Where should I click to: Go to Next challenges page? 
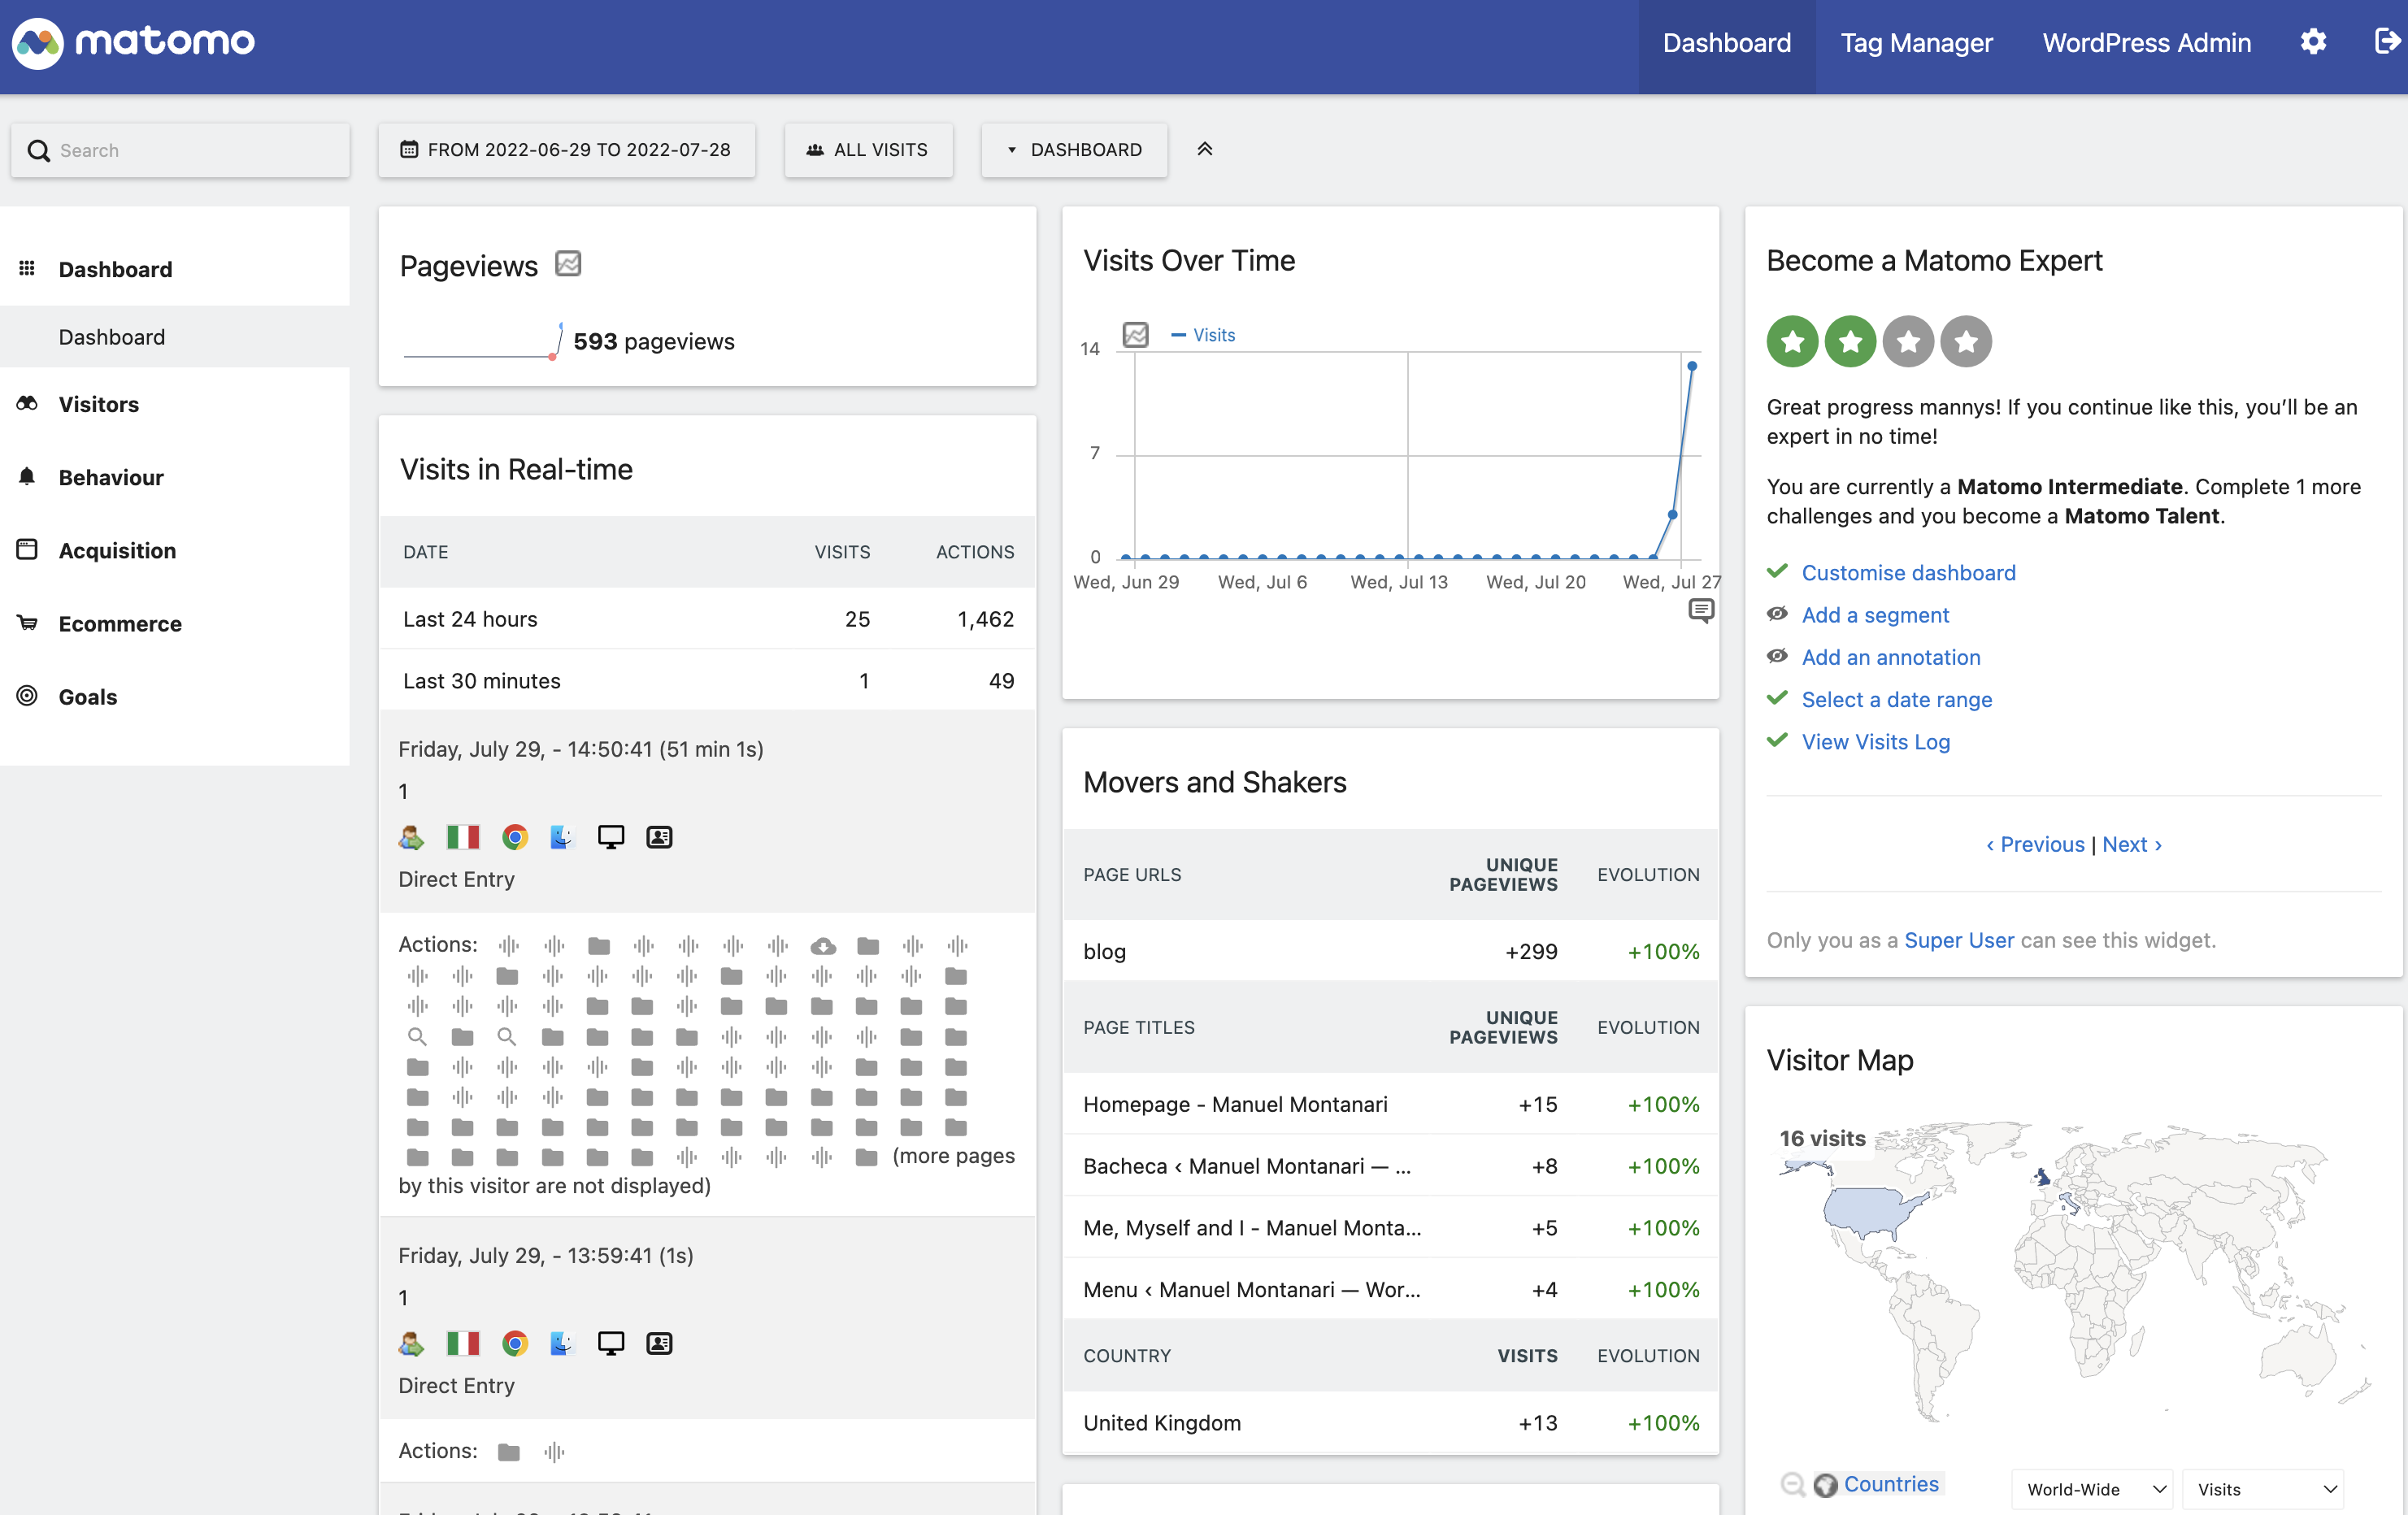coord(2132,844)
